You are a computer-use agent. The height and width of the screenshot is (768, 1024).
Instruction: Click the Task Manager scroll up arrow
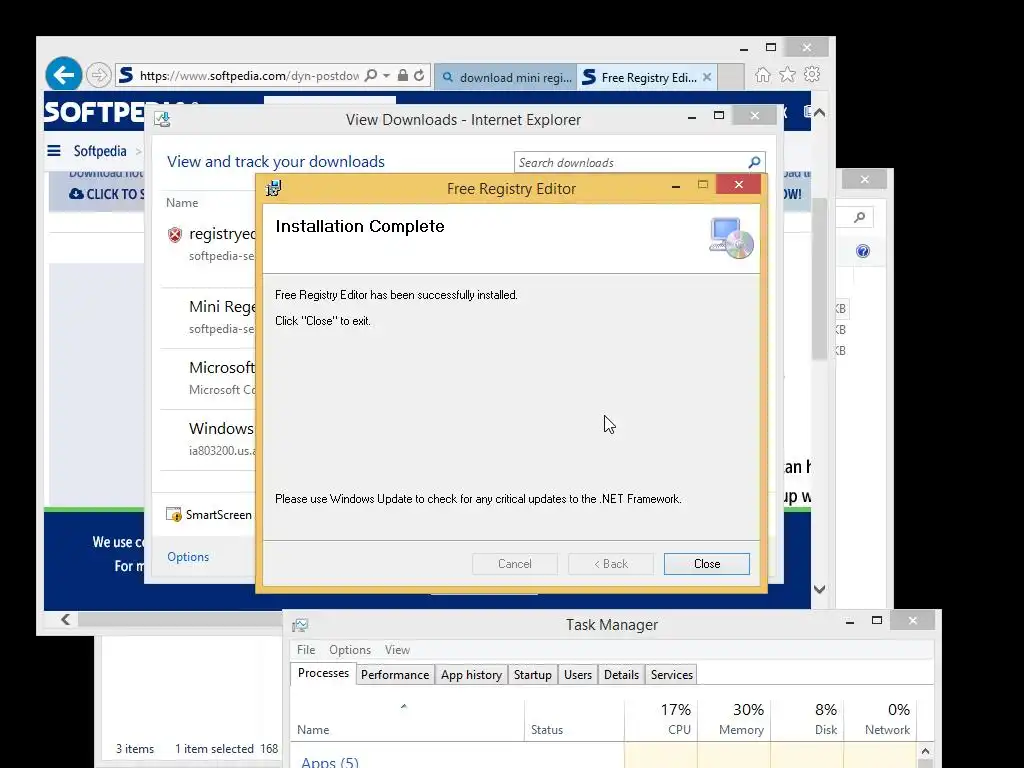[x=925, y=751]
